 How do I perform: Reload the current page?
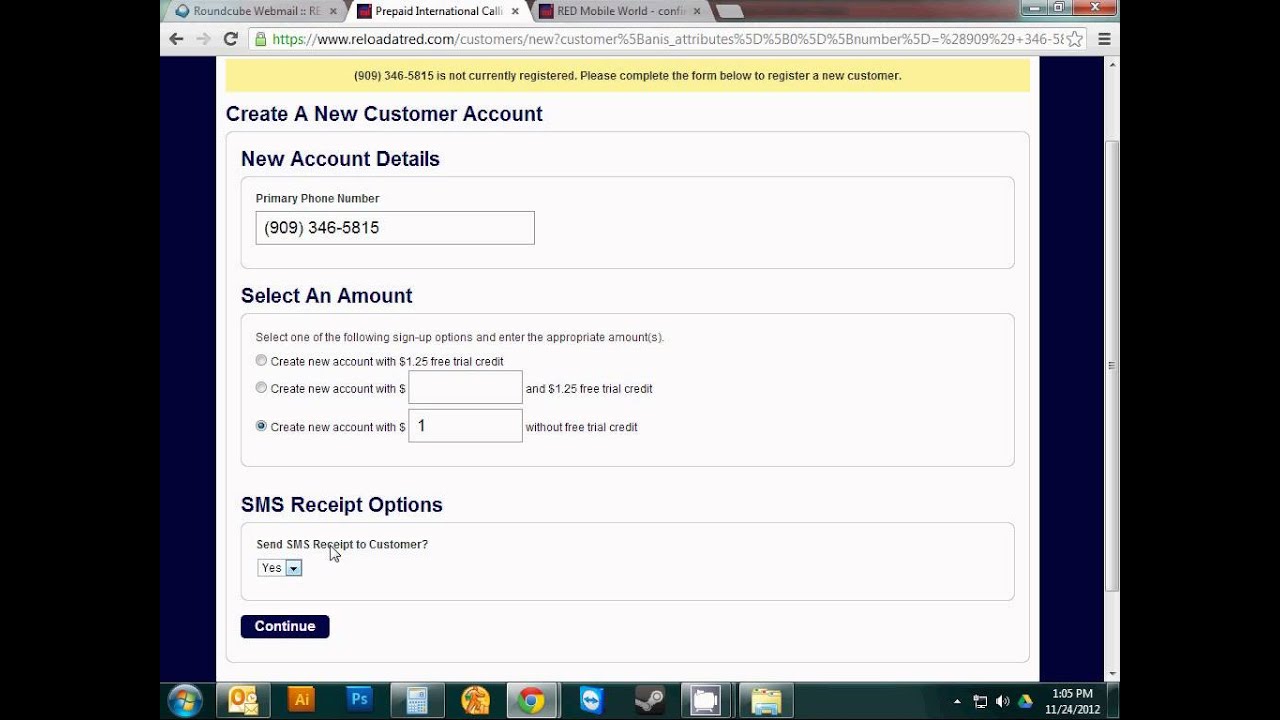(230, 39)
